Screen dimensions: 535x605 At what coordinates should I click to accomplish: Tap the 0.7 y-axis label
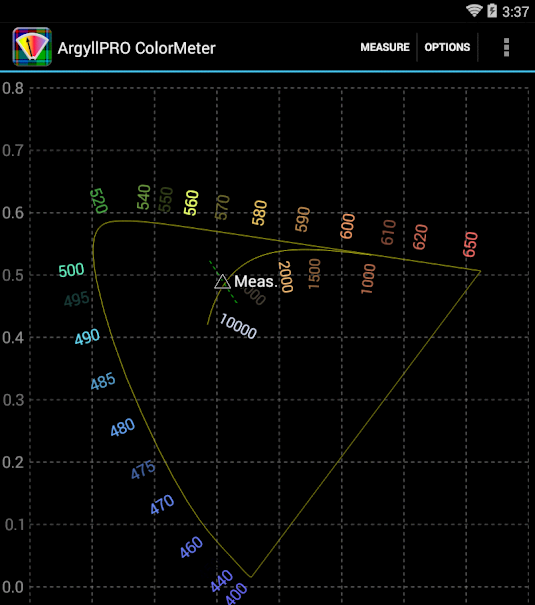click(x=13, y=150)
